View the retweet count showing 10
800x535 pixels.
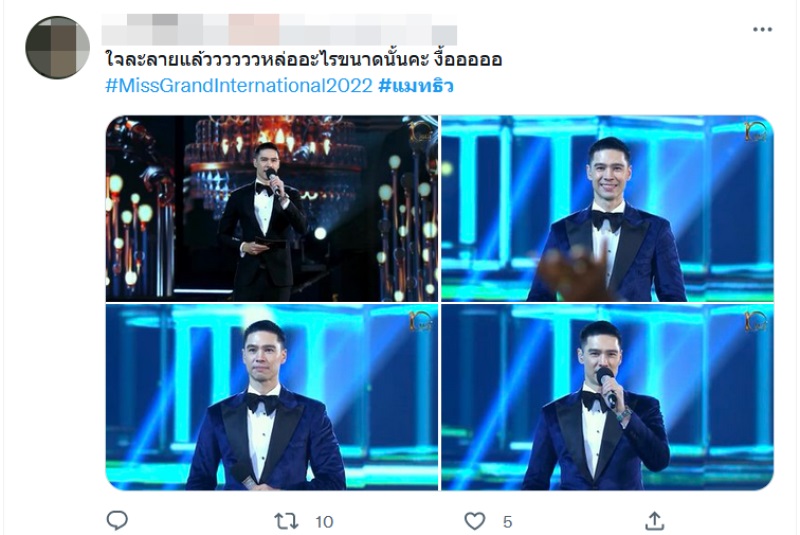pyautogui.click(x=324, y=522)
